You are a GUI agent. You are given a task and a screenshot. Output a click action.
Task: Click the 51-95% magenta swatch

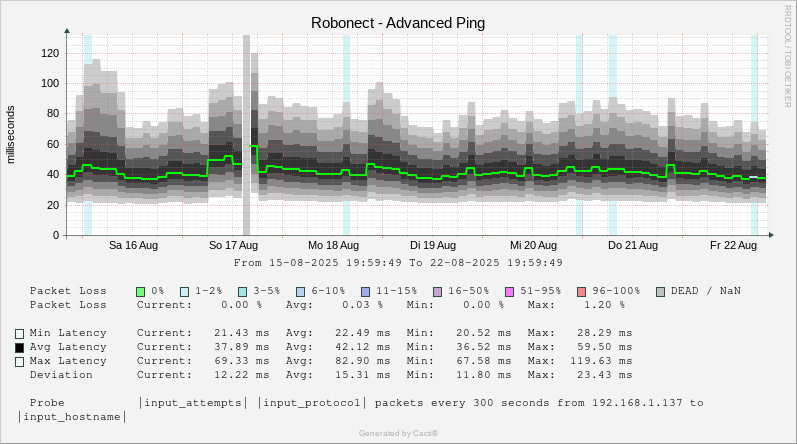pyautogui.click(x=509, y=292)
